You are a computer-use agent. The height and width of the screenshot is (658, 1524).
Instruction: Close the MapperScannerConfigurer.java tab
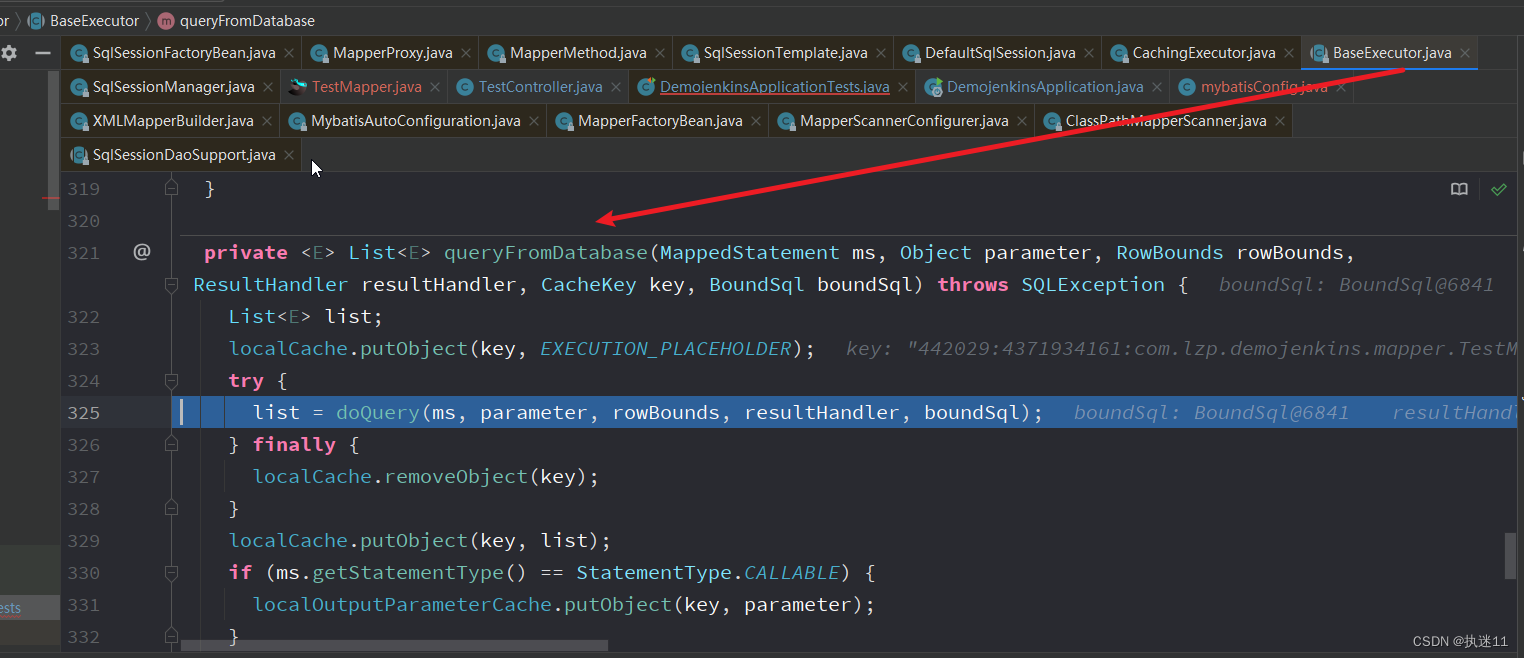1022,121
